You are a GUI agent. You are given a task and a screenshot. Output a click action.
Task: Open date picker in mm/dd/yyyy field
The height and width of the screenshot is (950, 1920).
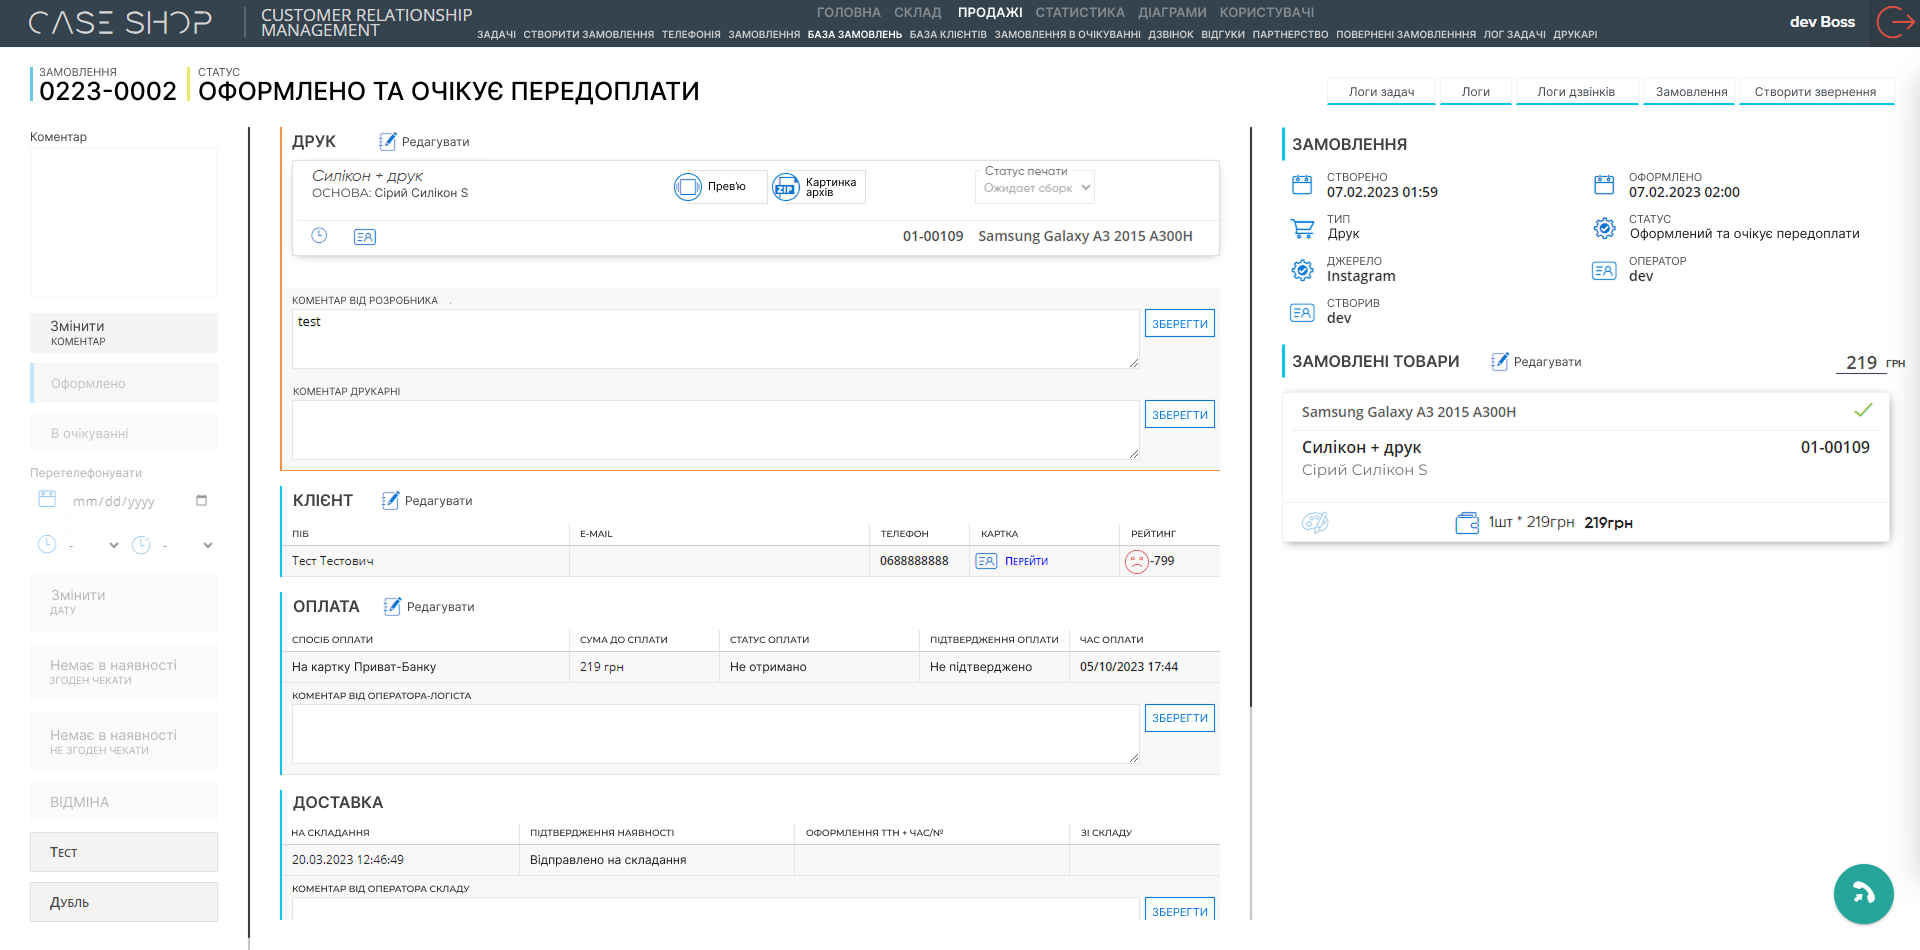[201, 501]
